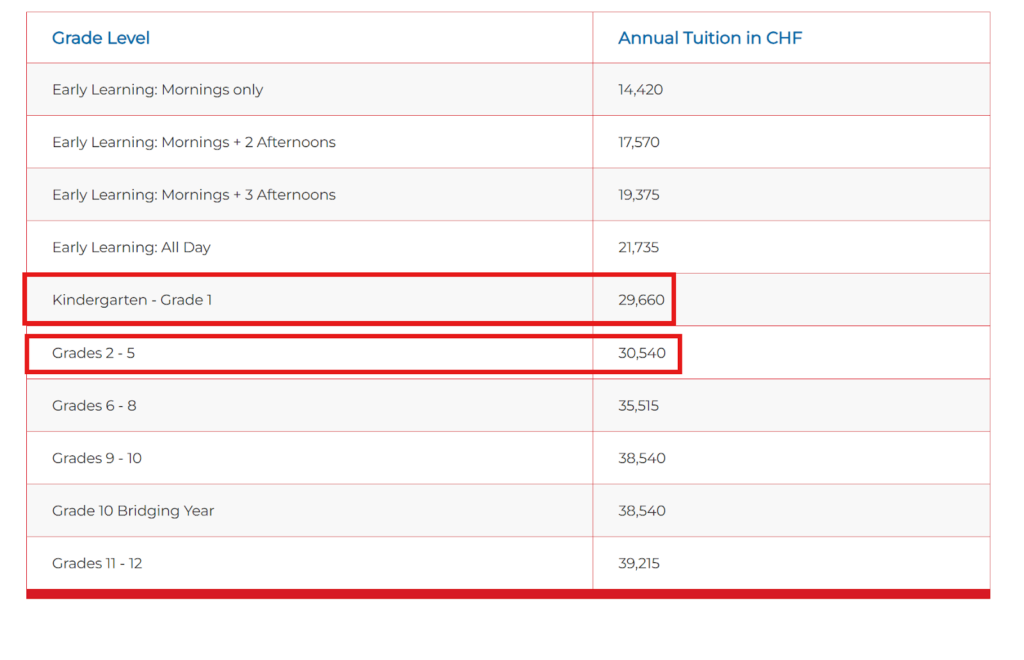Select the highlighted "Kindergarten - Grade 1" cell
1024x660 pixels.
click(x=132, y=300)
